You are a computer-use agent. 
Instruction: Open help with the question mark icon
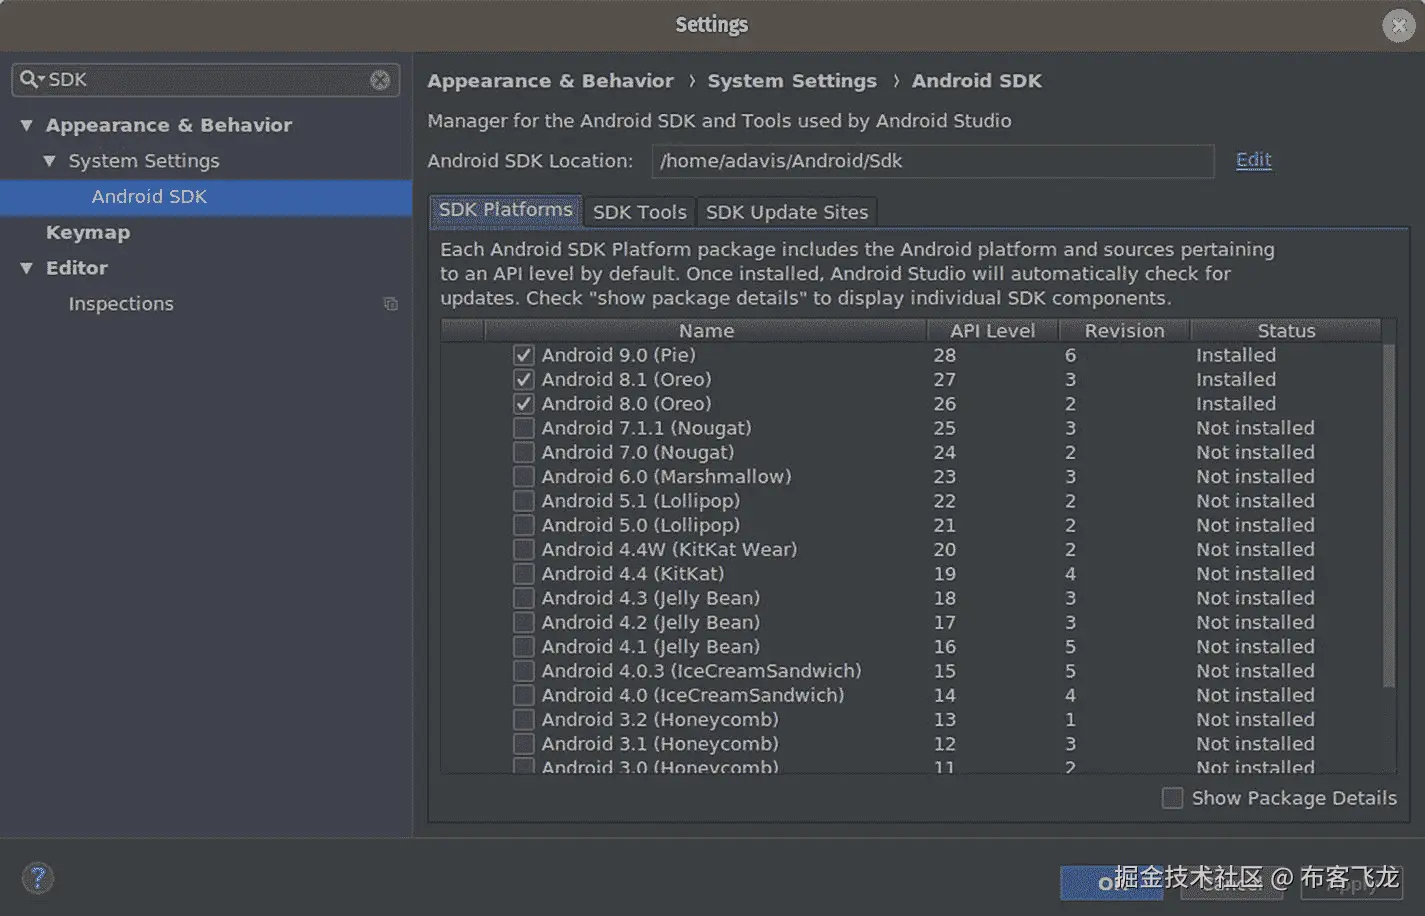tap(38, 878)
